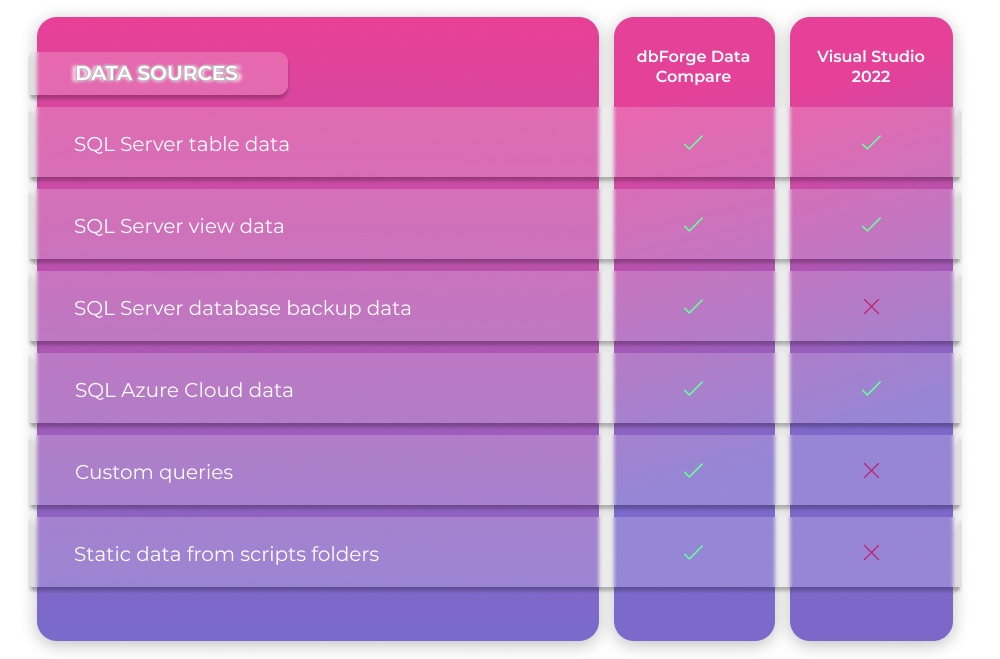The height and width of the screenshot is (659, 1000).
Task: Click dbForge checkmark for database backup data
Action: (x=693, y=307)
